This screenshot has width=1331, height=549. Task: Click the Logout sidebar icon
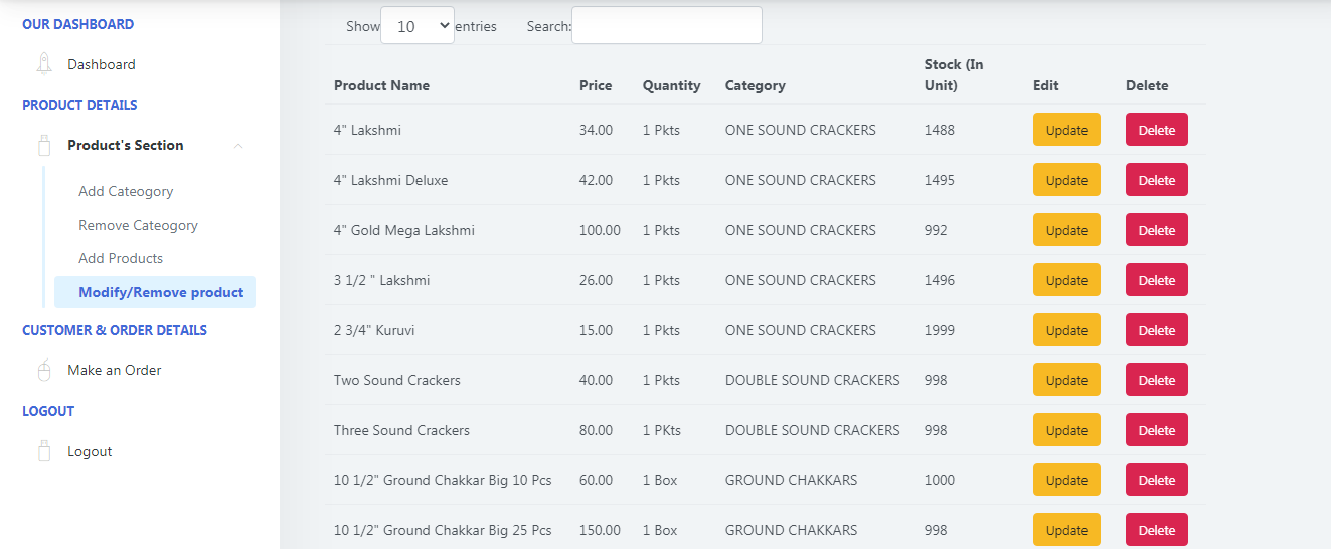(x=44, y=451)
